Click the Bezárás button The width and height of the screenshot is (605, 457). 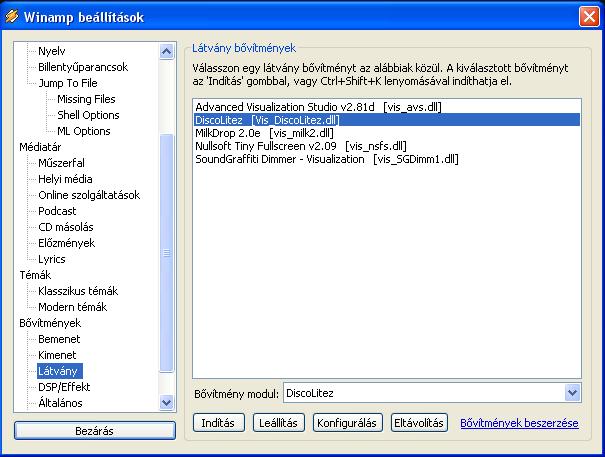click(x=95, y=430)
